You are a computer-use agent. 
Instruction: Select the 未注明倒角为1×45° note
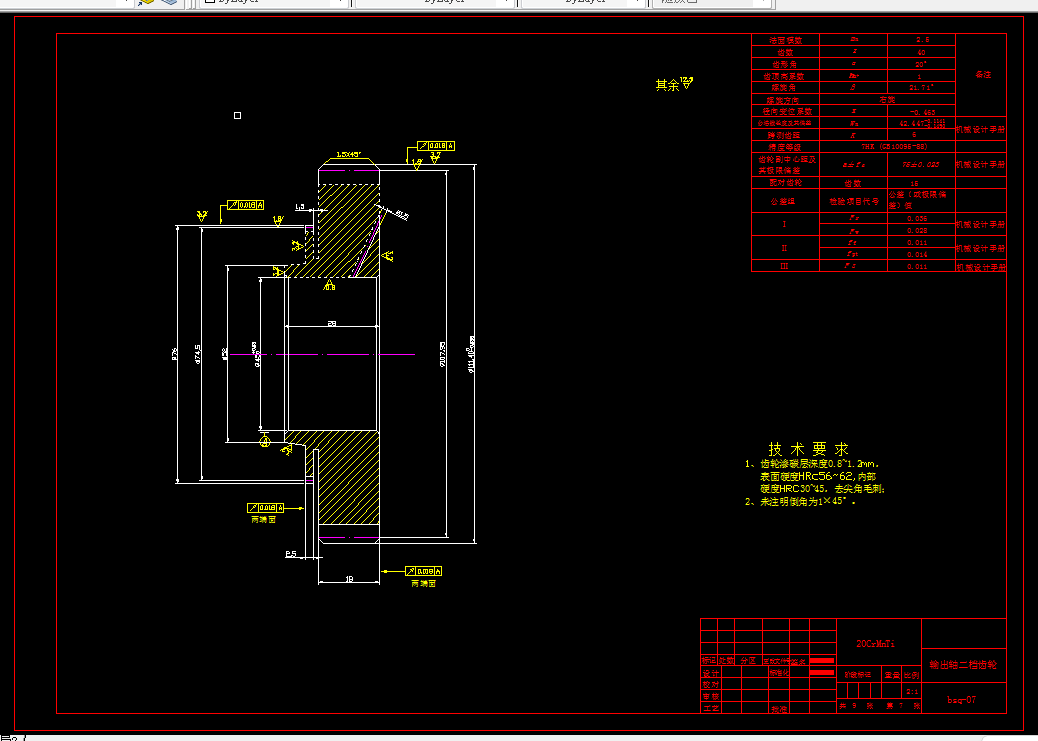(x=808, y=502)
